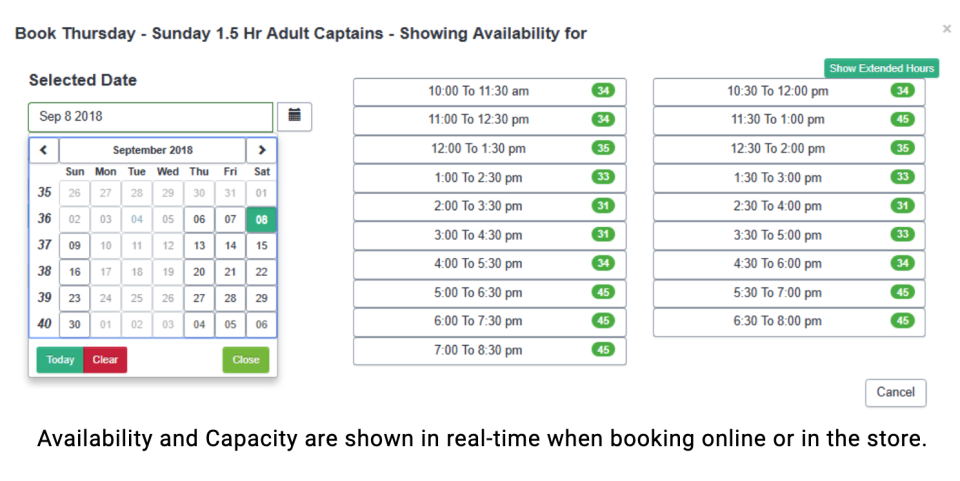Screen dimensions: 960x481
Task: Book the 3:00 To 4:30 pm slot
Action: pos(489,235)
